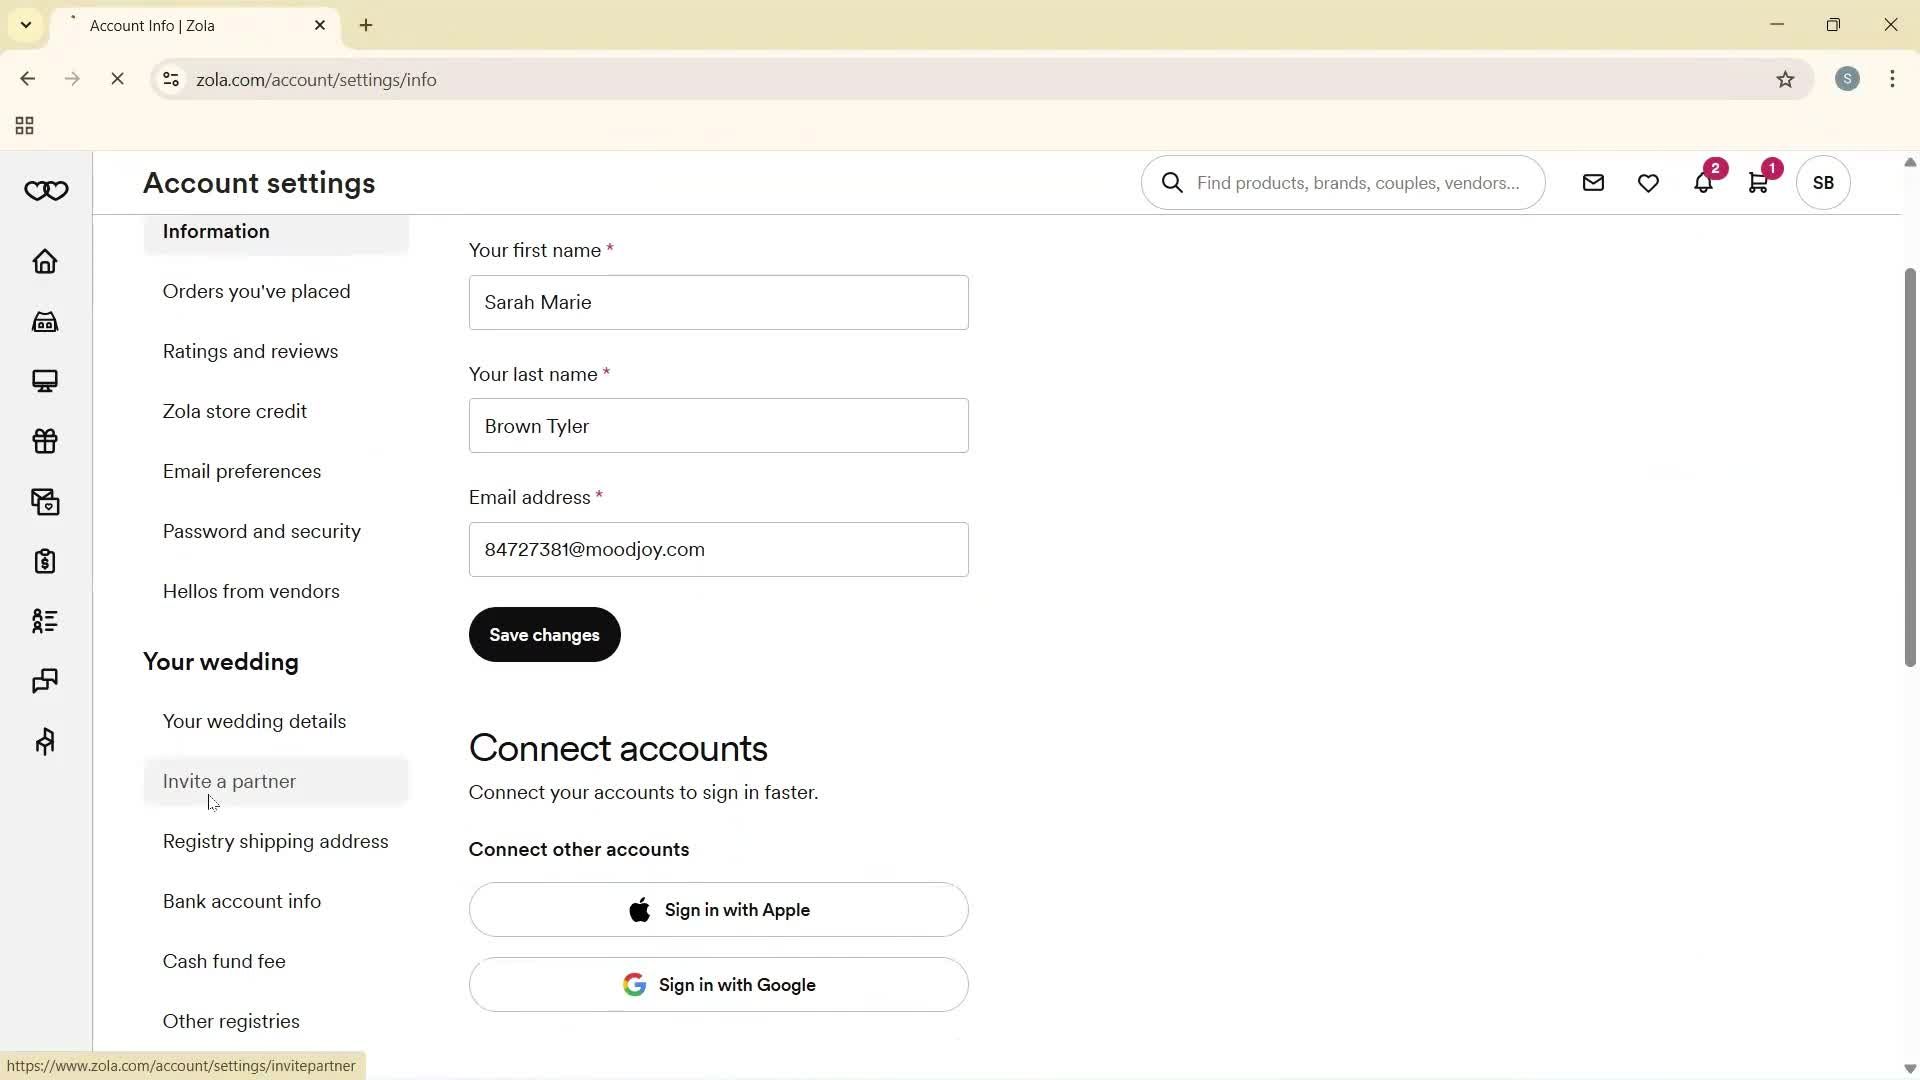Open favorites heart icon in header
1920x1080 pixels.
1648,183
